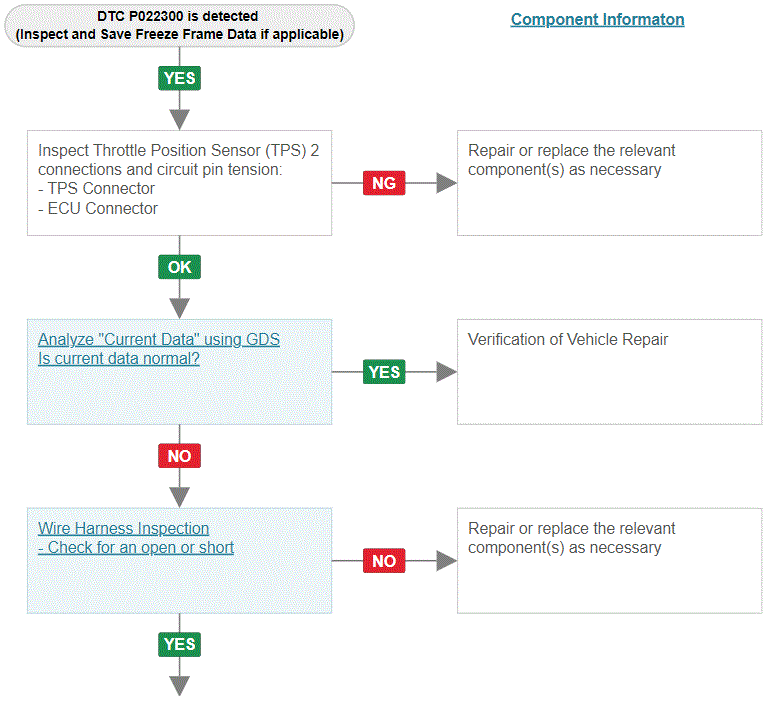
Task: Click the DTC P022300 is detected start box
Action: (179, 26)
